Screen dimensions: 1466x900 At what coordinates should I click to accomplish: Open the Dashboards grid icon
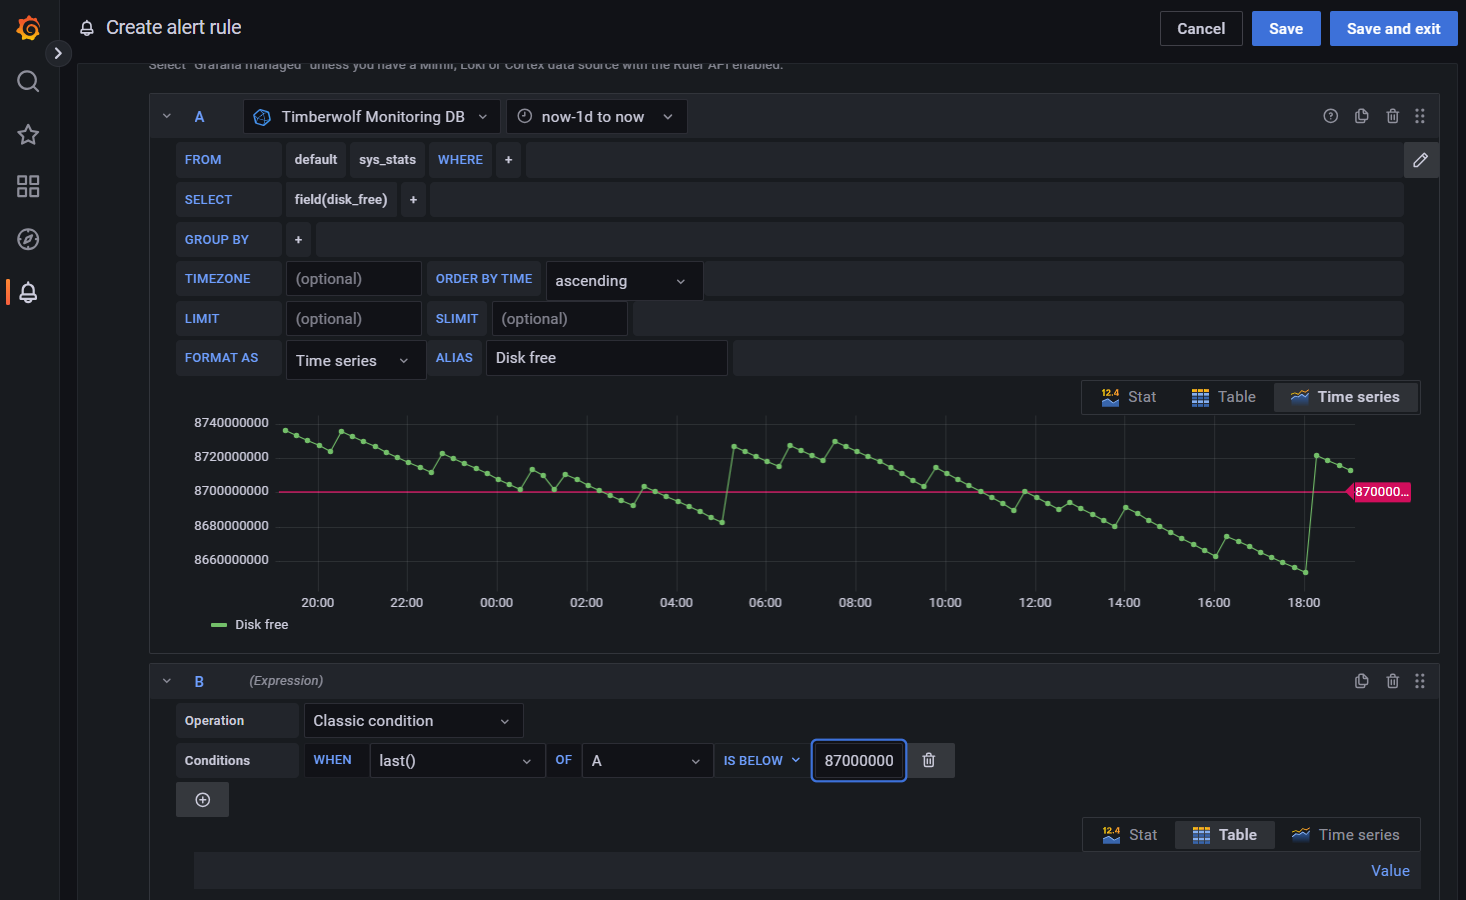tap(28, 187)
